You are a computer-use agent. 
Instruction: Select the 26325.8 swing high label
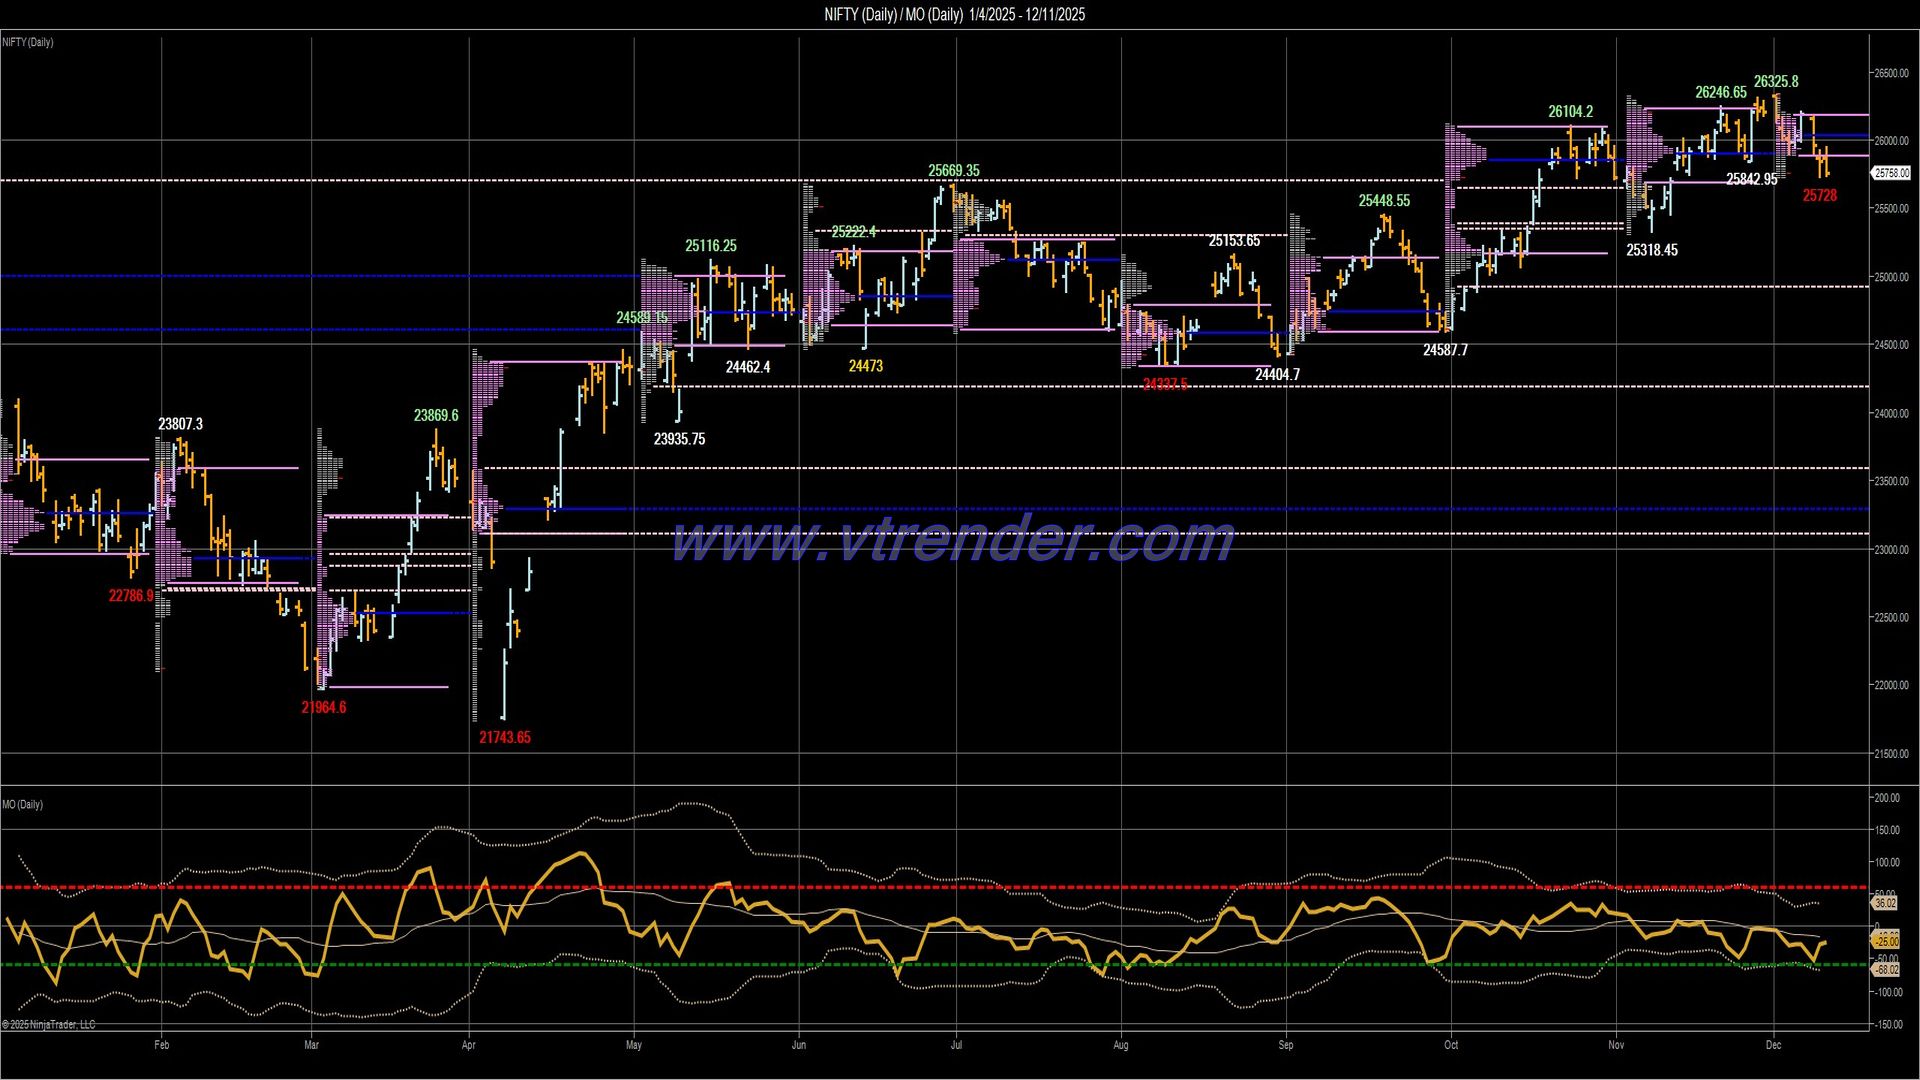point(1777,83)
